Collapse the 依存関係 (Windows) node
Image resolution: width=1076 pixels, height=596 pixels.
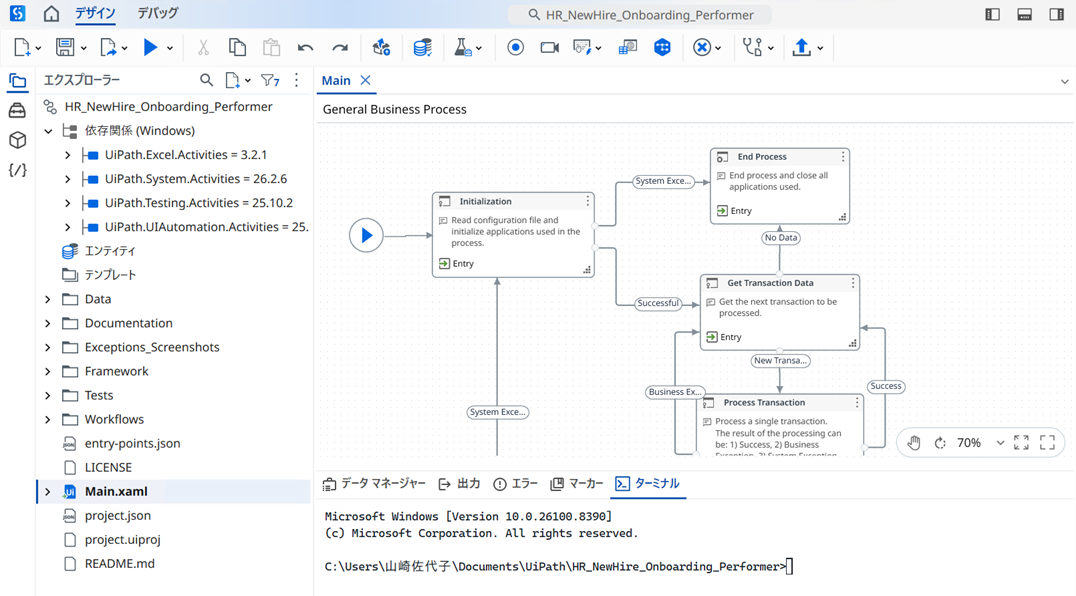coord(48,130)
